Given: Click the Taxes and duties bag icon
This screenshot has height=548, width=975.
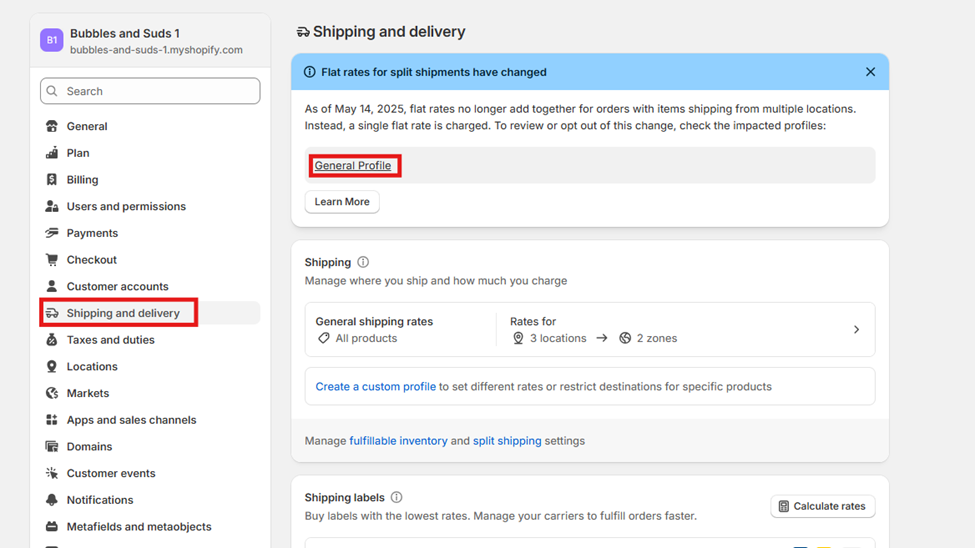Looking at the screenshot, I should click(52, 340).
